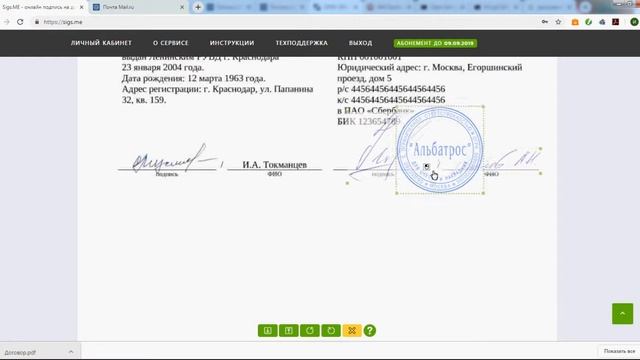
Task: Open О СЕРВИСЕ menu item
Action: click(171, 43)
